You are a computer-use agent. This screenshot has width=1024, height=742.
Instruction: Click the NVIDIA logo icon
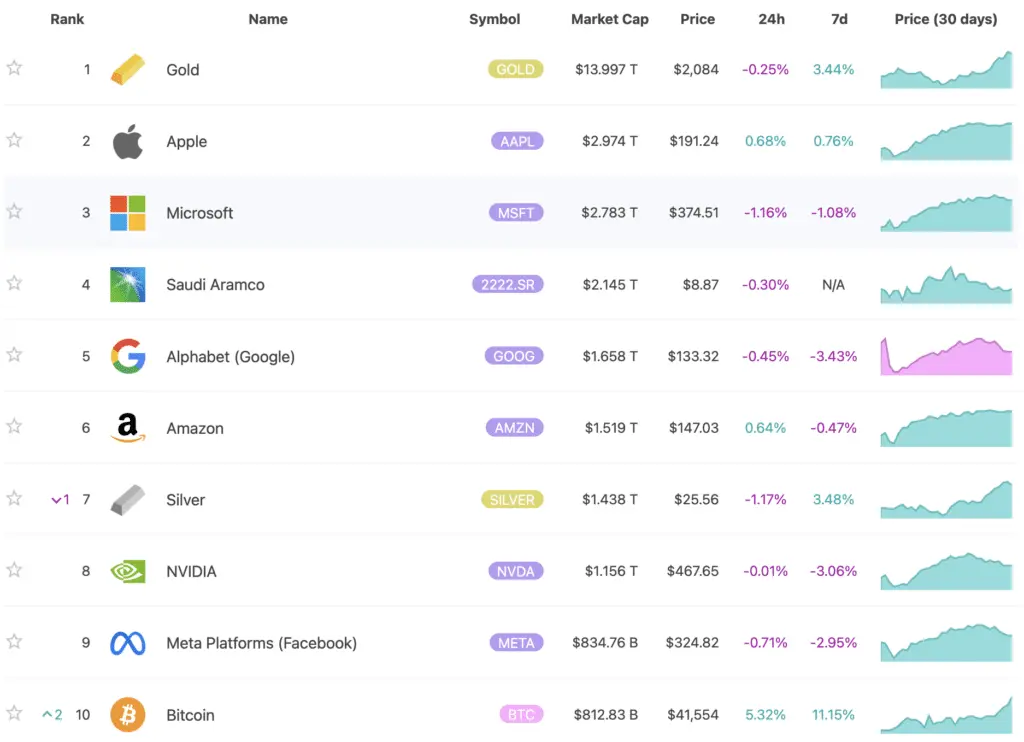click(x=127, y=571)
